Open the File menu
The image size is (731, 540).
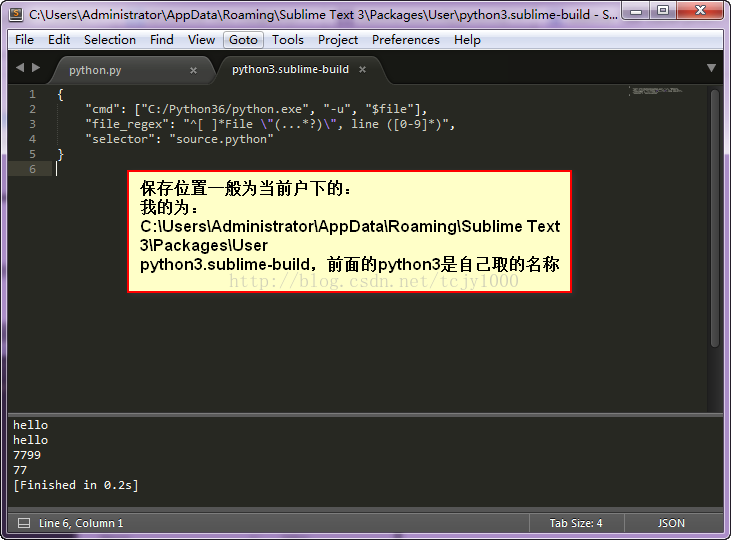point(24,40)
